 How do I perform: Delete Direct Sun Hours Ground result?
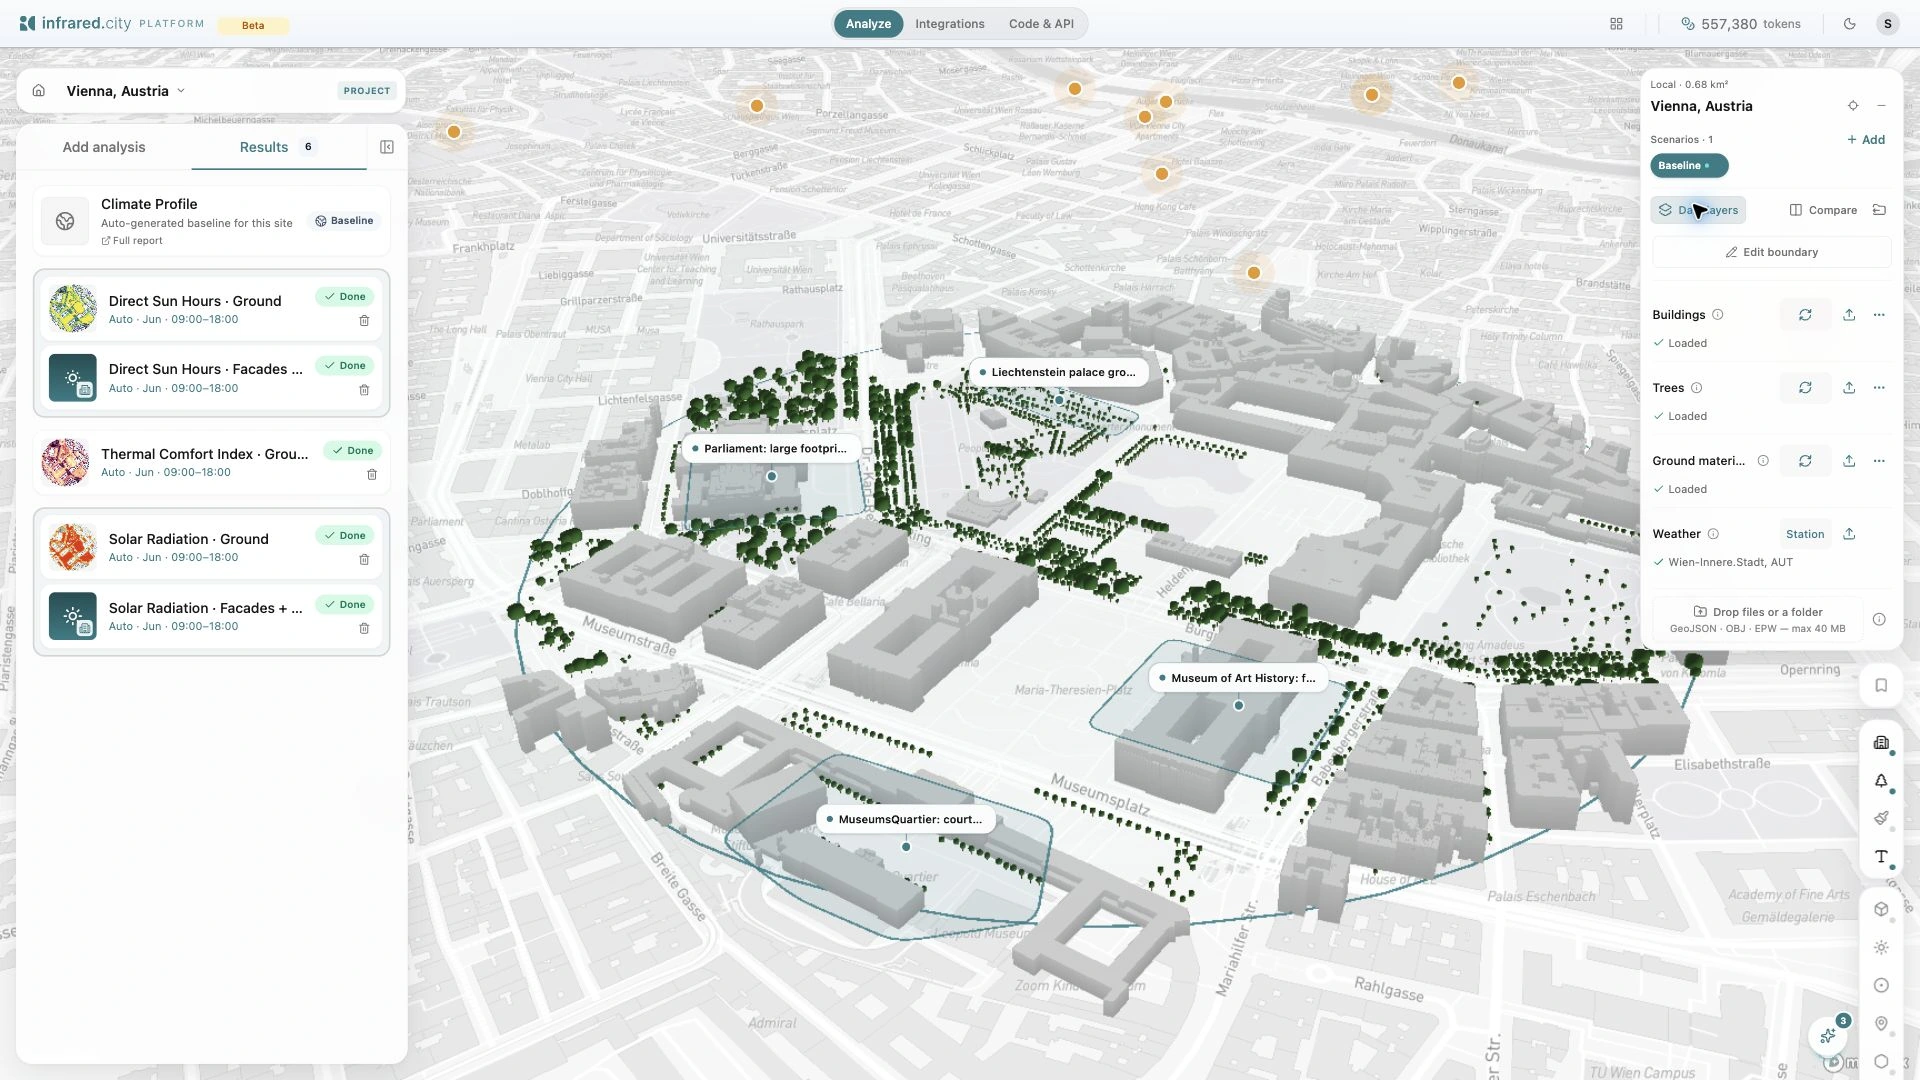click(x=364, y=321)
